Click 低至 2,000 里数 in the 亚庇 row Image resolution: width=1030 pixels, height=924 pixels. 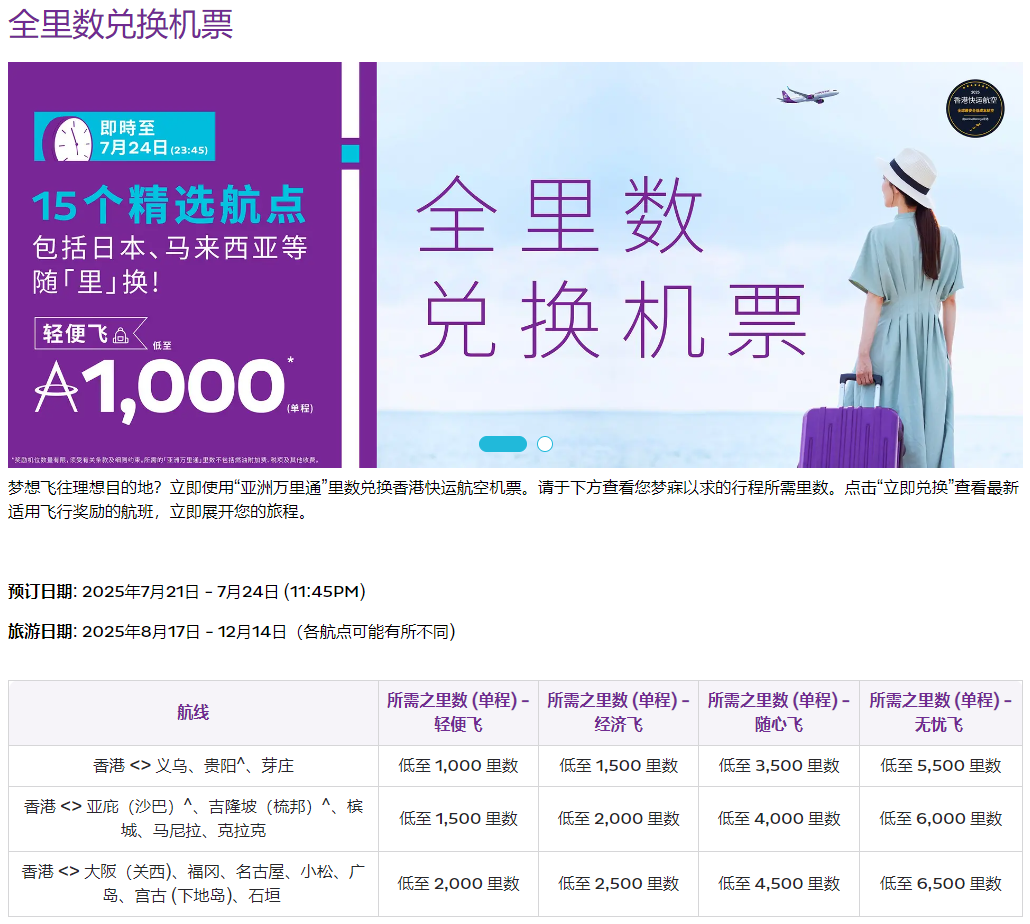click(618, 819)
